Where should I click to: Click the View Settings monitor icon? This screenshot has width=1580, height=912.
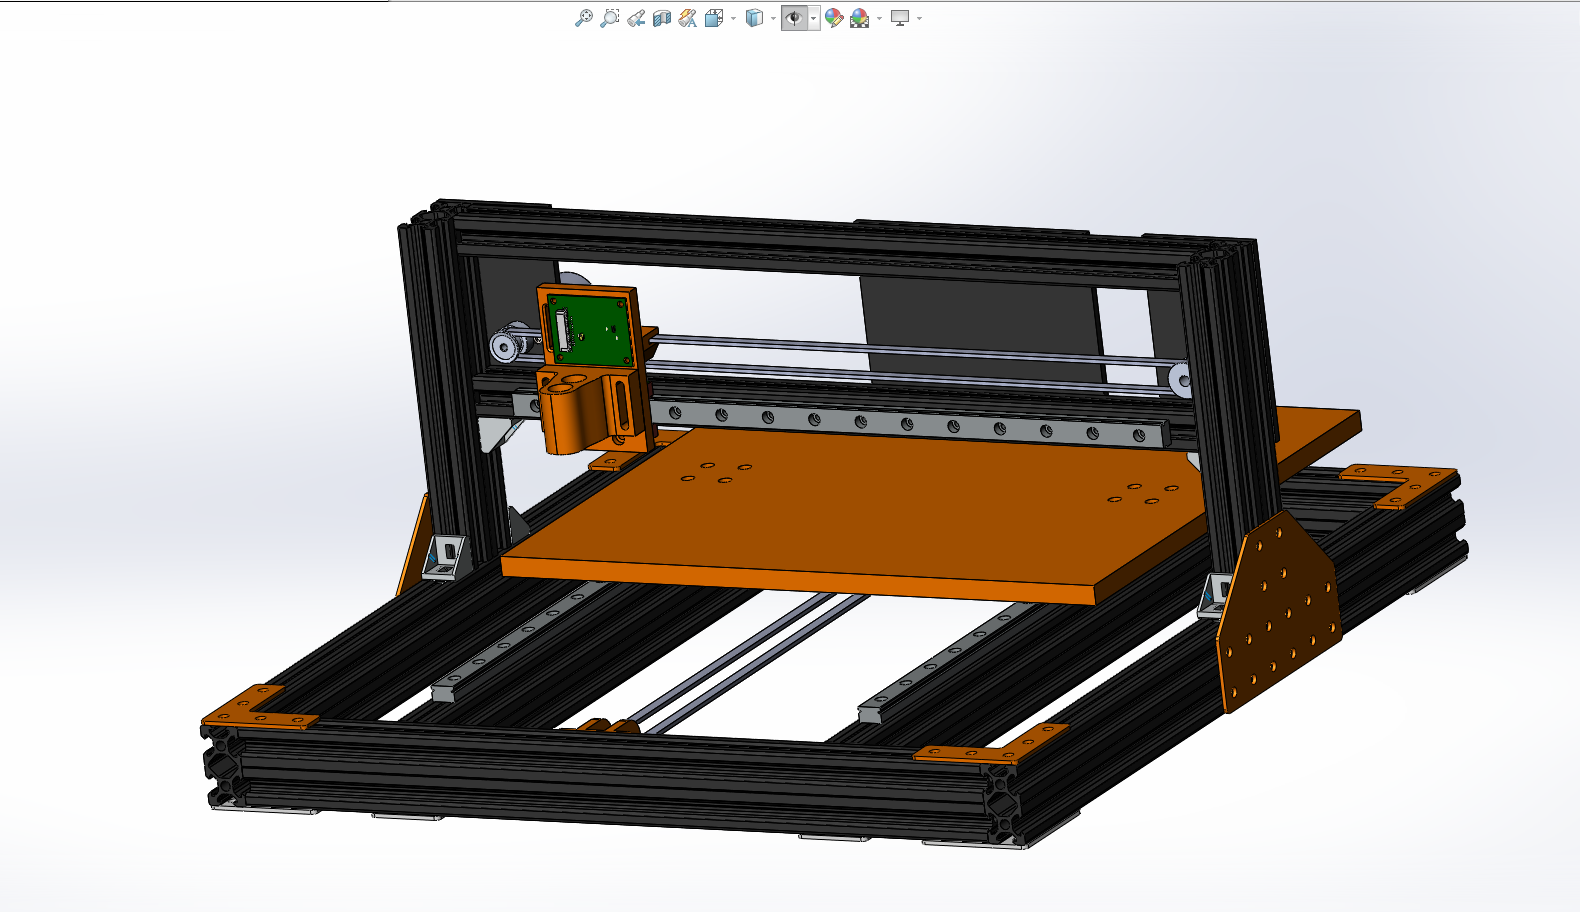(900, 18)
